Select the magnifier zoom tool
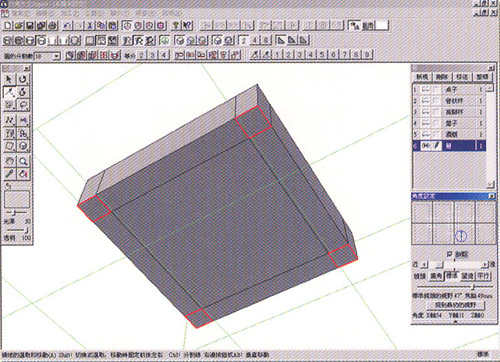 (23, 161)
